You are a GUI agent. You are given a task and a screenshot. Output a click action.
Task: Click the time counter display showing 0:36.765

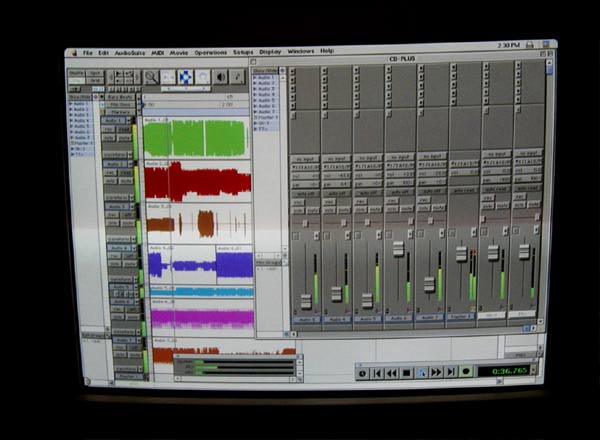508,372
